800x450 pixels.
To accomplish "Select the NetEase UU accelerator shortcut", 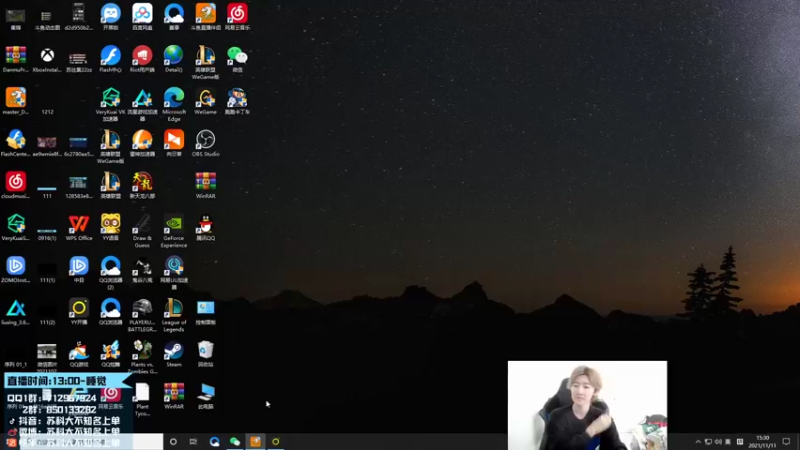I will (174, 273).
